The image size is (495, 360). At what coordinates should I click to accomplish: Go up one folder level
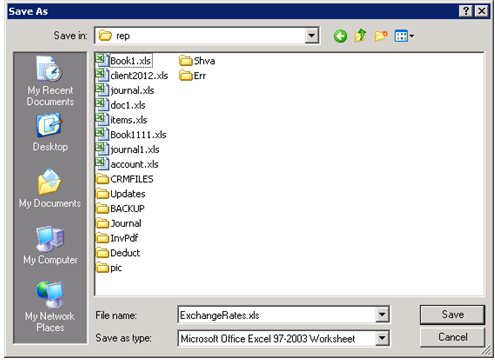tap(360, 36)
